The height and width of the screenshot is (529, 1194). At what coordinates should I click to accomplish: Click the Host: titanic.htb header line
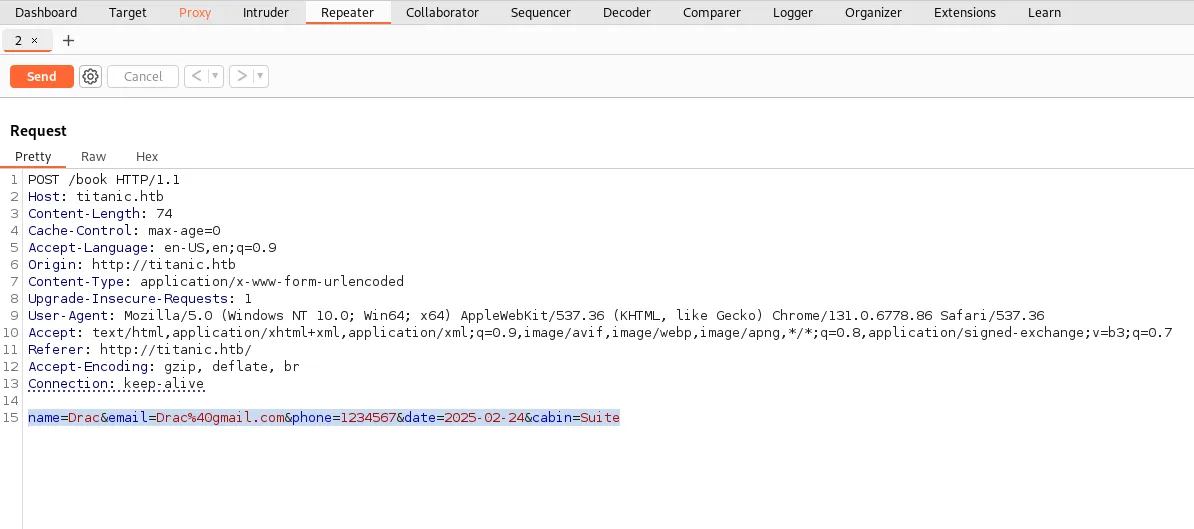tap(96, 196)
